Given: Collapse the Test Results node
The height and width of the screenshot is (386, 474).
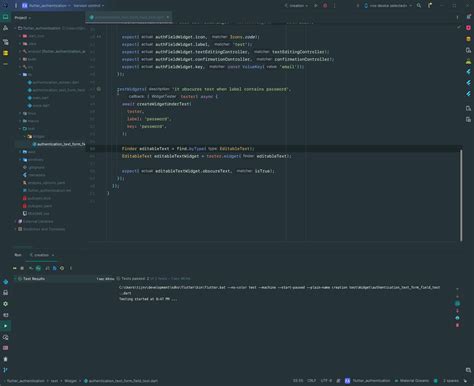Looking at the screenshot, I should click(x=15, y=278).
